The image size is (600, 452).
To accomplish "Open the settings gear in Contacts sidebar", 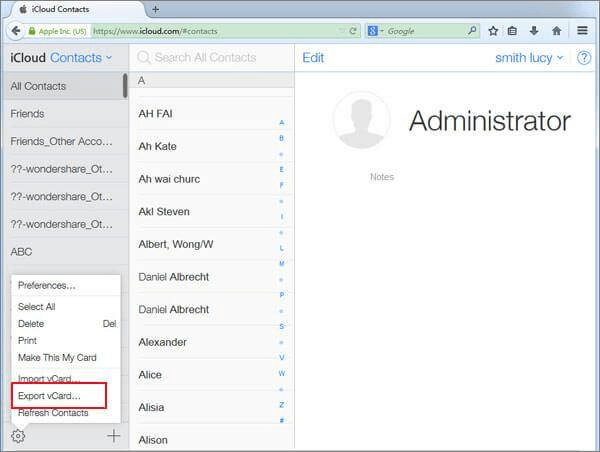I will 18,436.
